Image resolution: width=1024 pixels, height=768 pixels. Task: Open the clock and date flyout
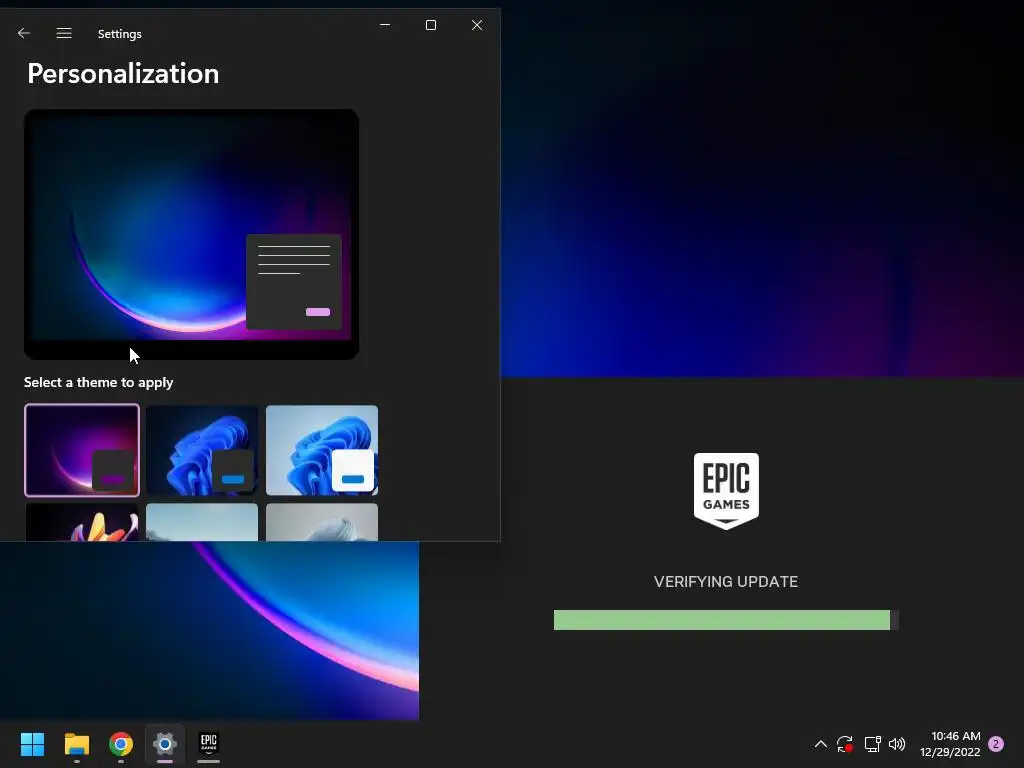coord(950,744)
